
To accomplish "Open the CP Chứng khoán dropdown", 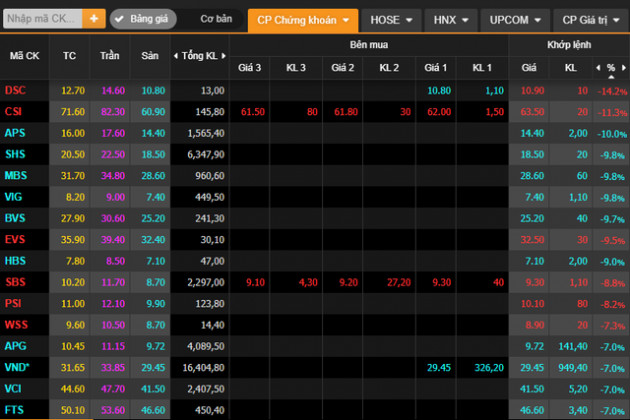I will (x=303, y=19).
